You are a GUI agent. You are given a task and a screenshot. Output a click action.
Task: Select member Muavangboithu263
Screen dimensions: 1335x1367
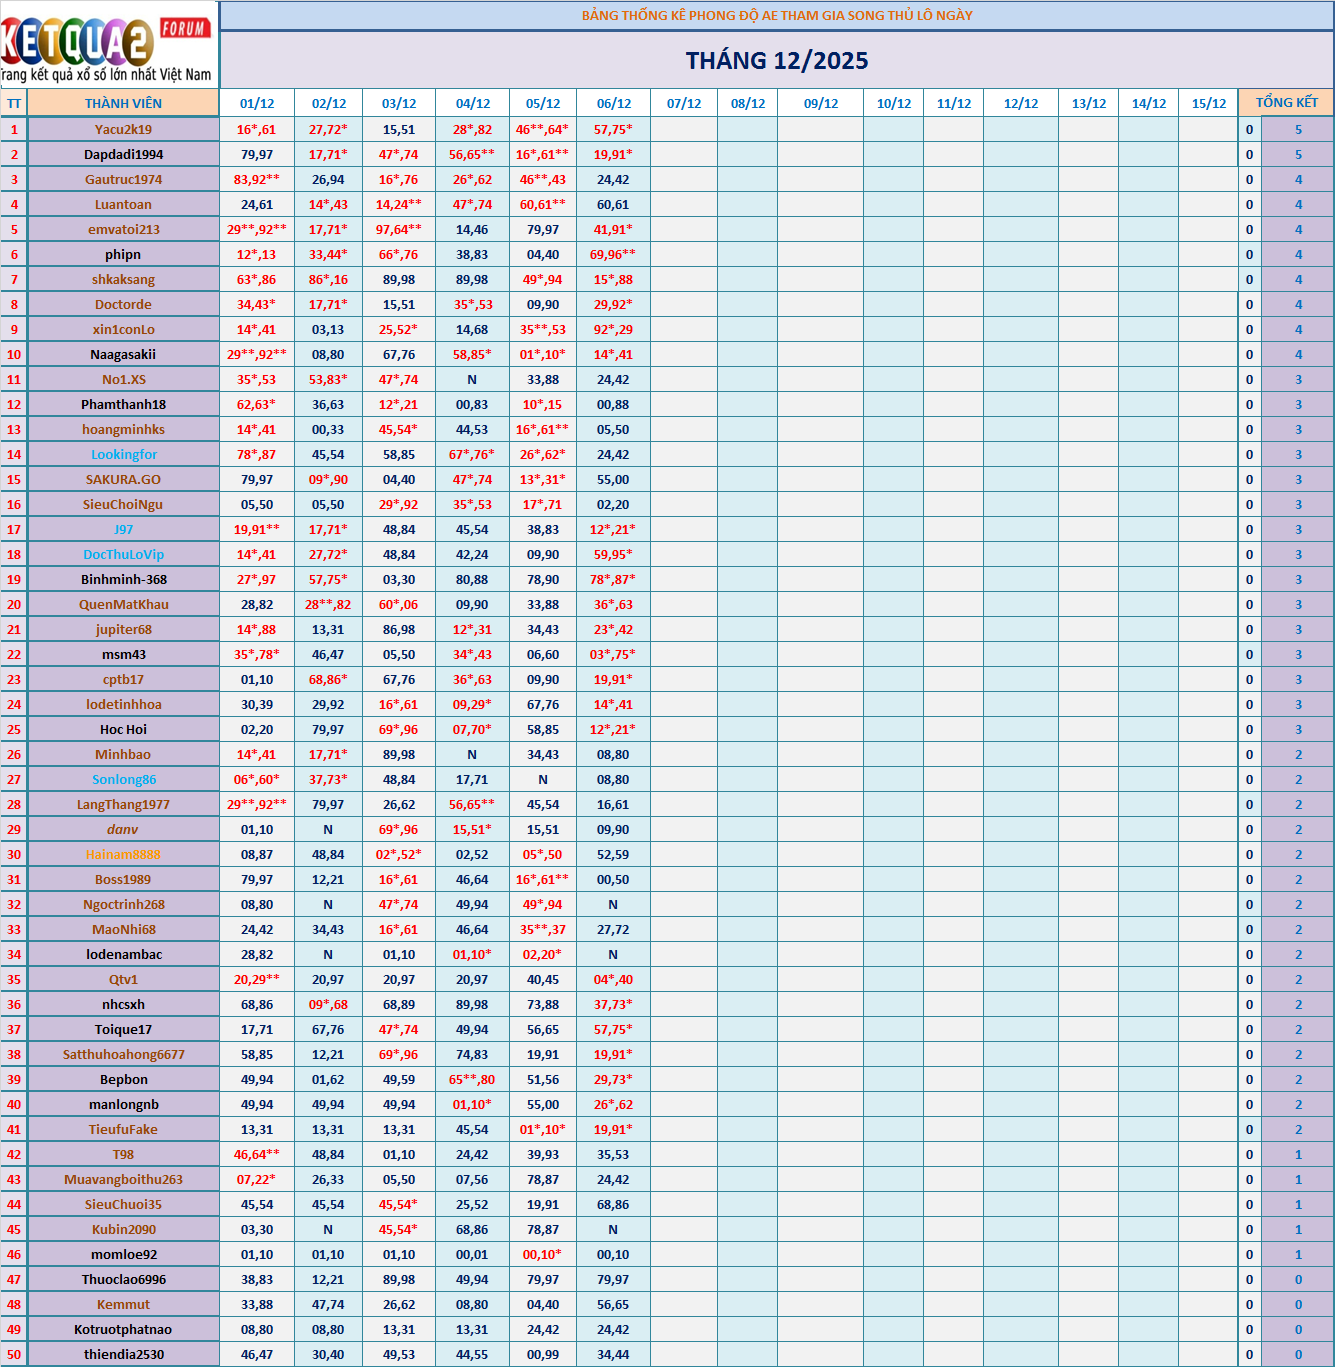123,1179
